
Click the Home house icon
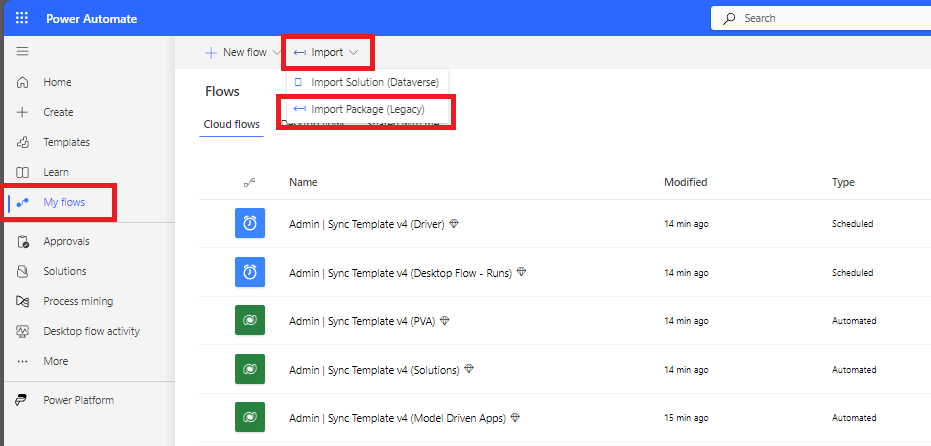23,82
